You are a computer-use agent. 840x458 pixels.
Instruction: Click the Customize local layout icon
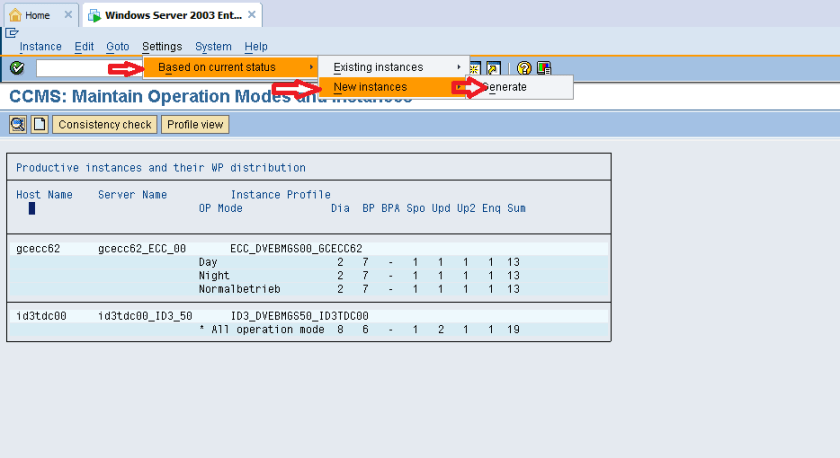pos(544,68)
